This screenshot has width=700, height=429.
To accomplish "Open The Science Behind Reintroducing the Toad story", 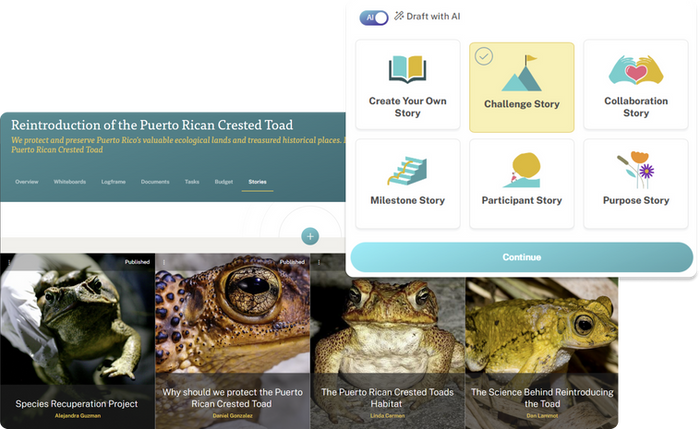I will coord(542,398).
